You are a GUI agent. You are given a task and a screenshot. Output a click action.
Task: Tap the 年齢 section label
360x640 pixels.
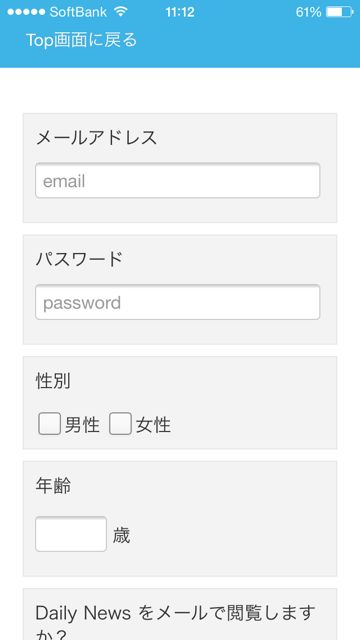point(53,486)
